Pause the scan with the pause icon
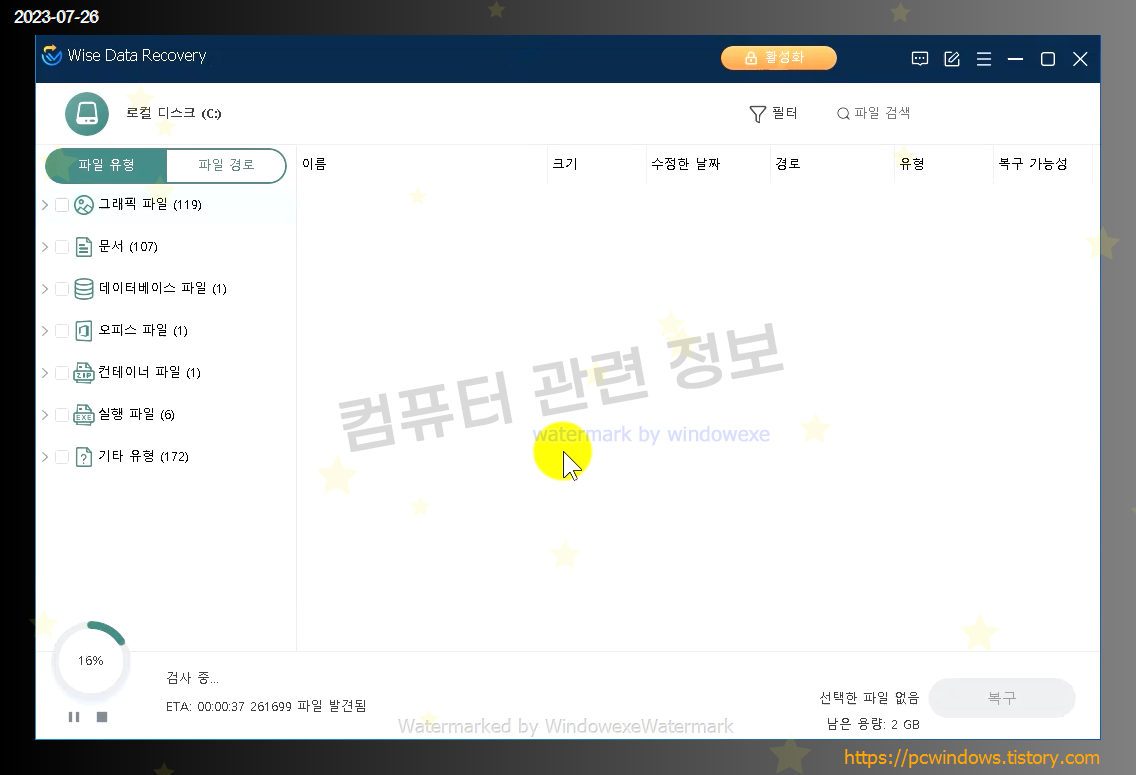The height and width of the screenshot is (775, 1136). coord(74,716)
